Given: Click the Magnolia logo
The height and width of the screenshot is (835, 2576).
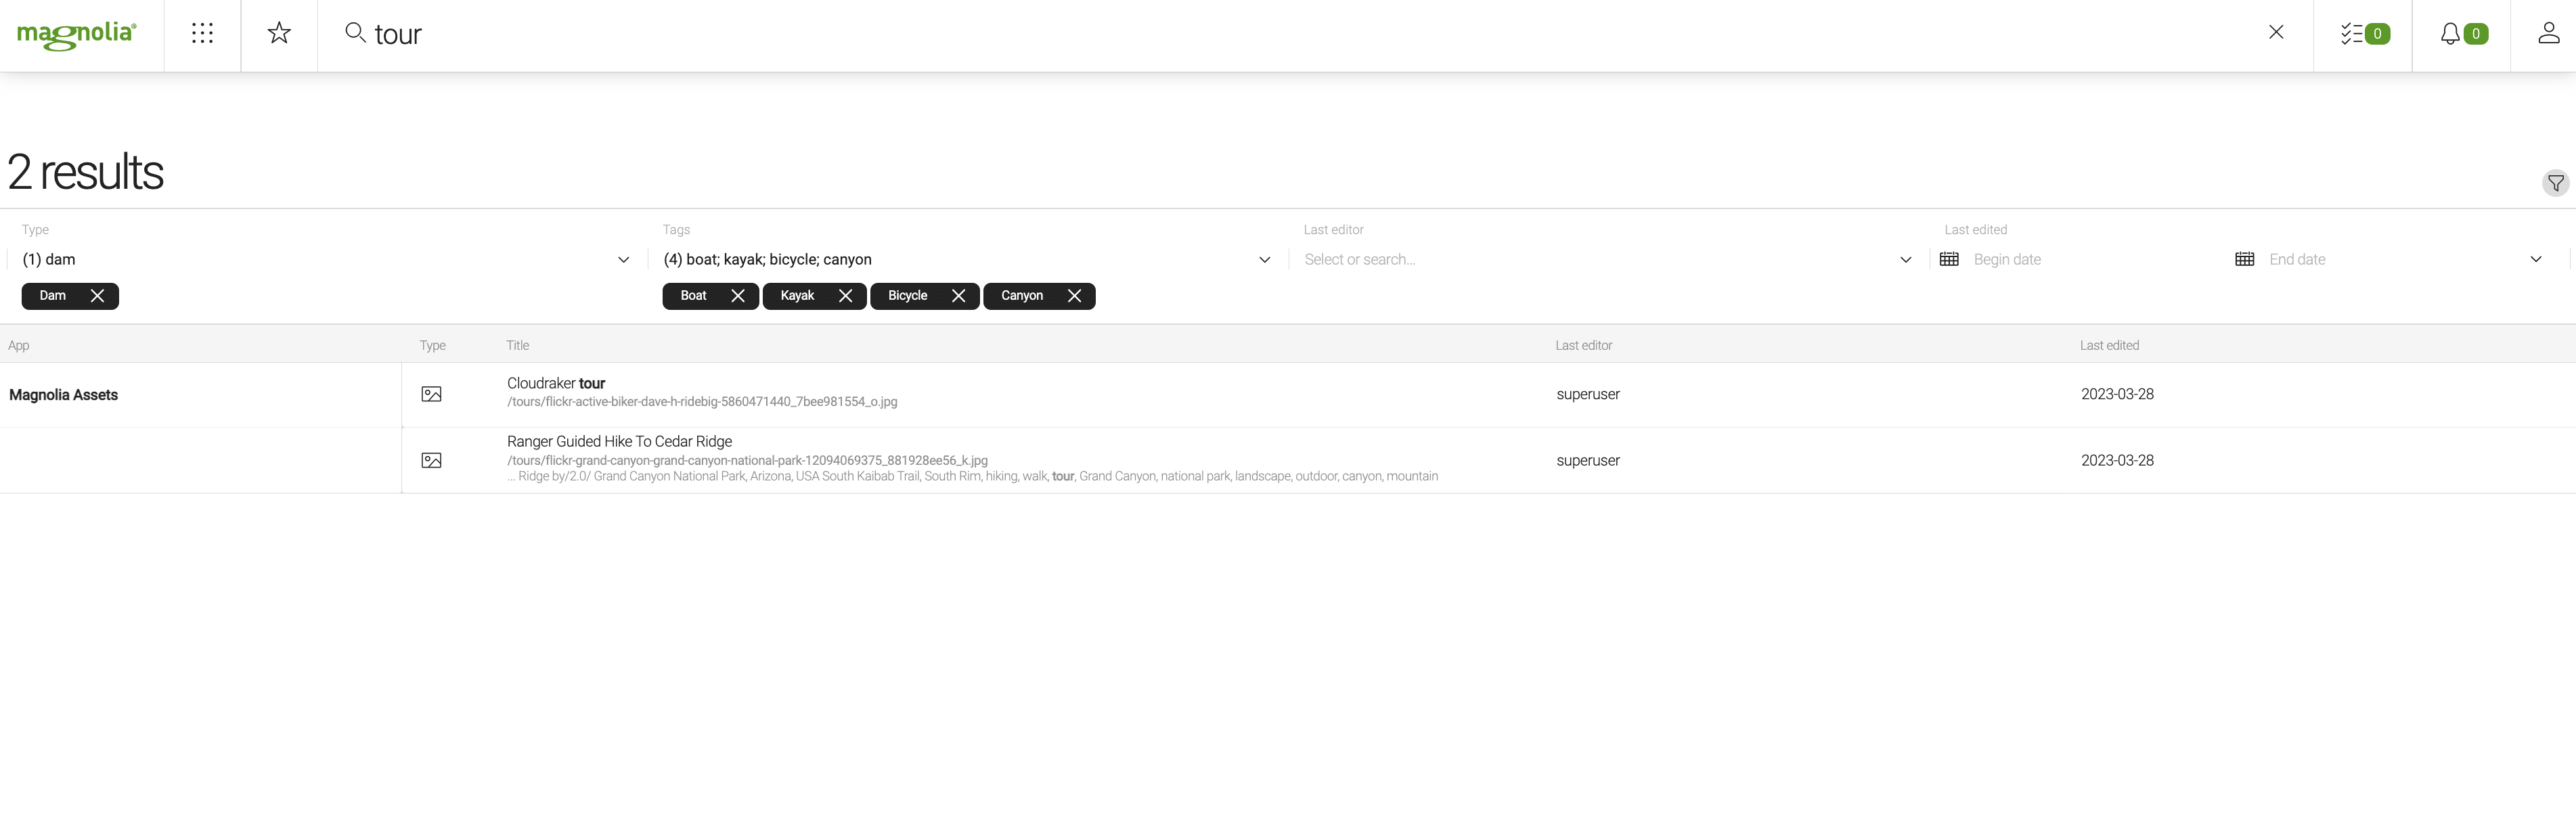Looking at the screenshot, I should click(77, 35).
